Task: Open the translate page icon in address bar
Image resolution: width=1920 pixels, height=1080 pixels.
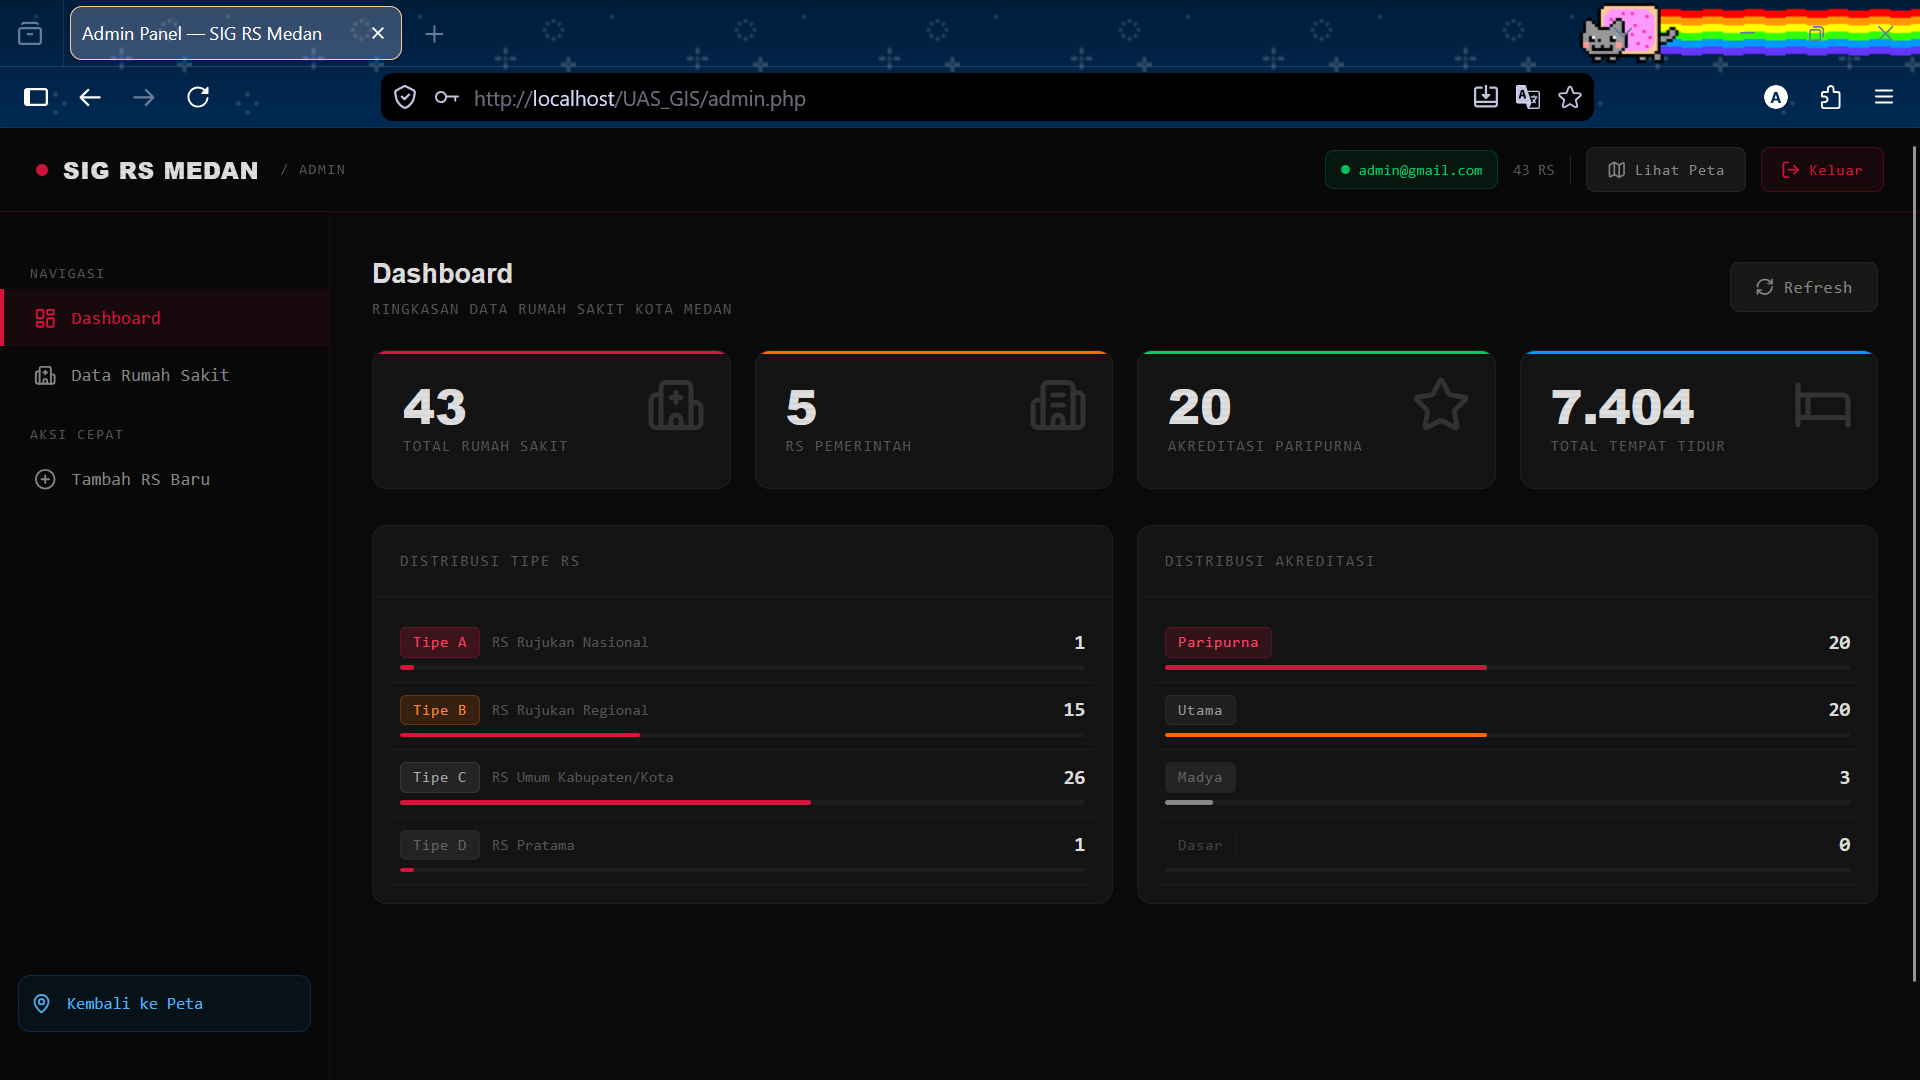Action: [1527, 97]
